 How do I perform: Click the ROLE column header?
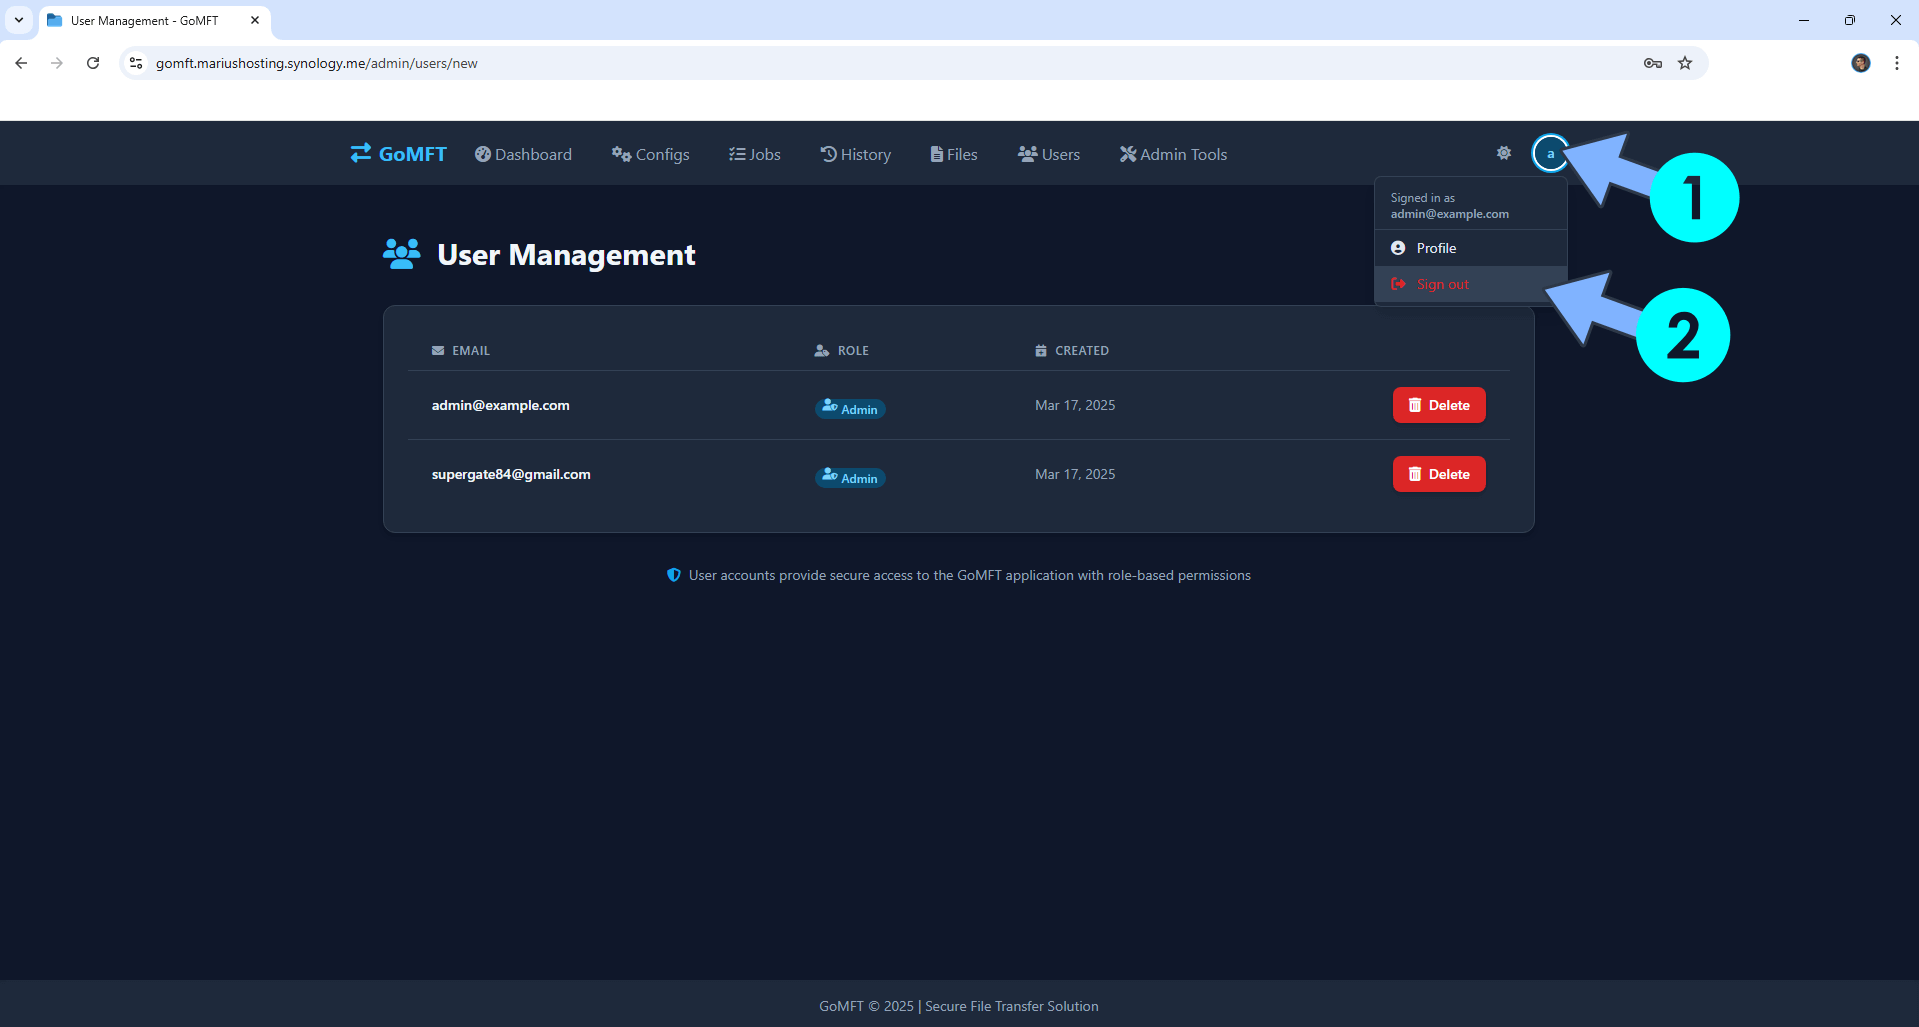[842, 351]
